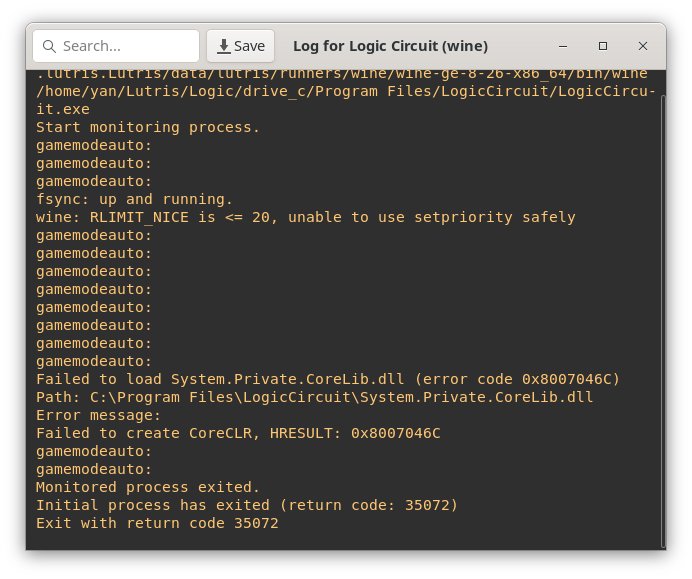
Task: Click the 'Failed to create CoreCLR' line
Action: (x=238, y=433)
